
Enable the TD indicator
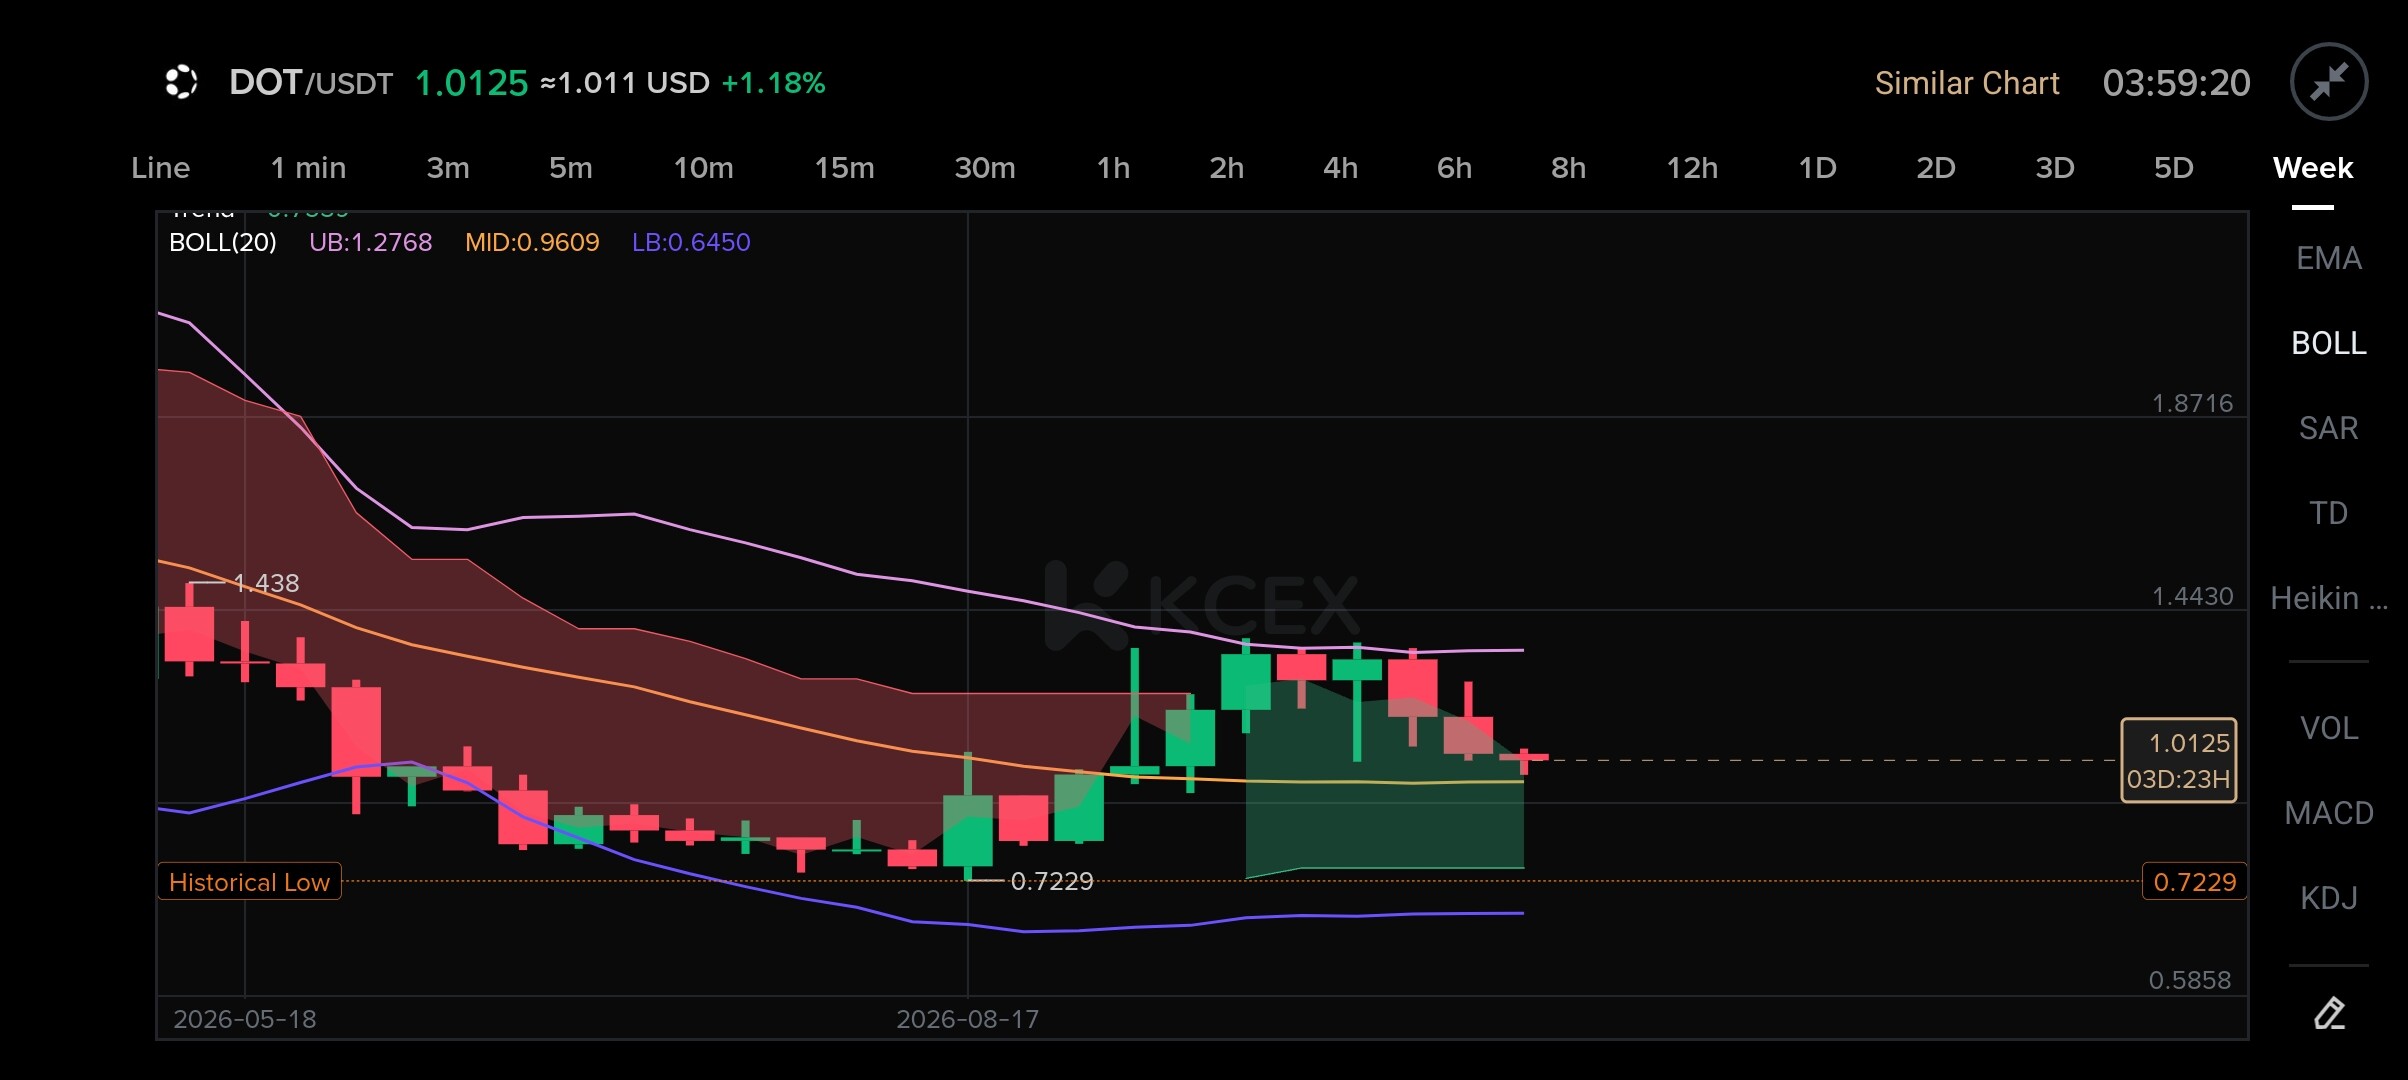click(x=2328, y=513)
